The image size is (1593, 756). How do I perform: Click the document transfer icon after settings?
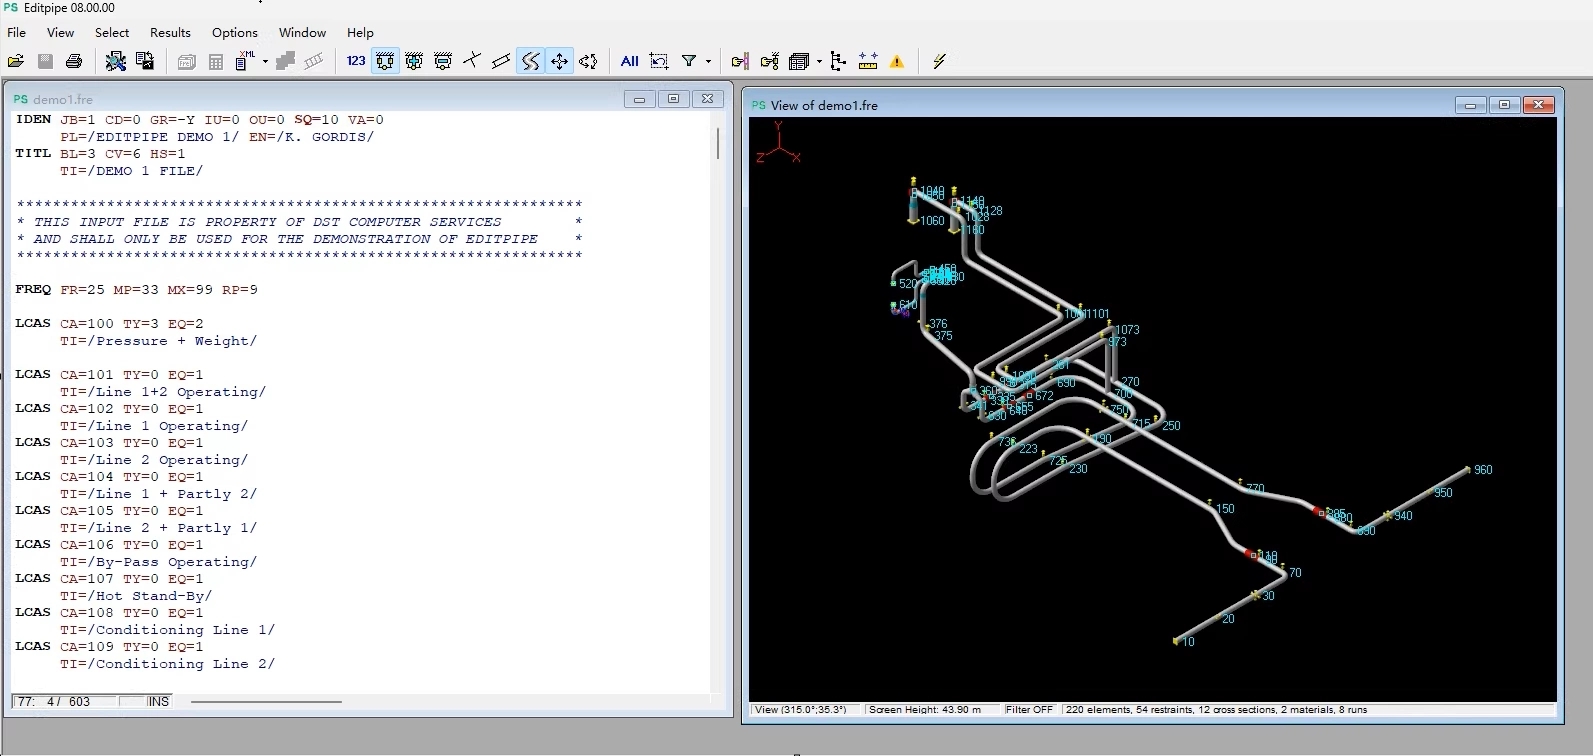145,61
